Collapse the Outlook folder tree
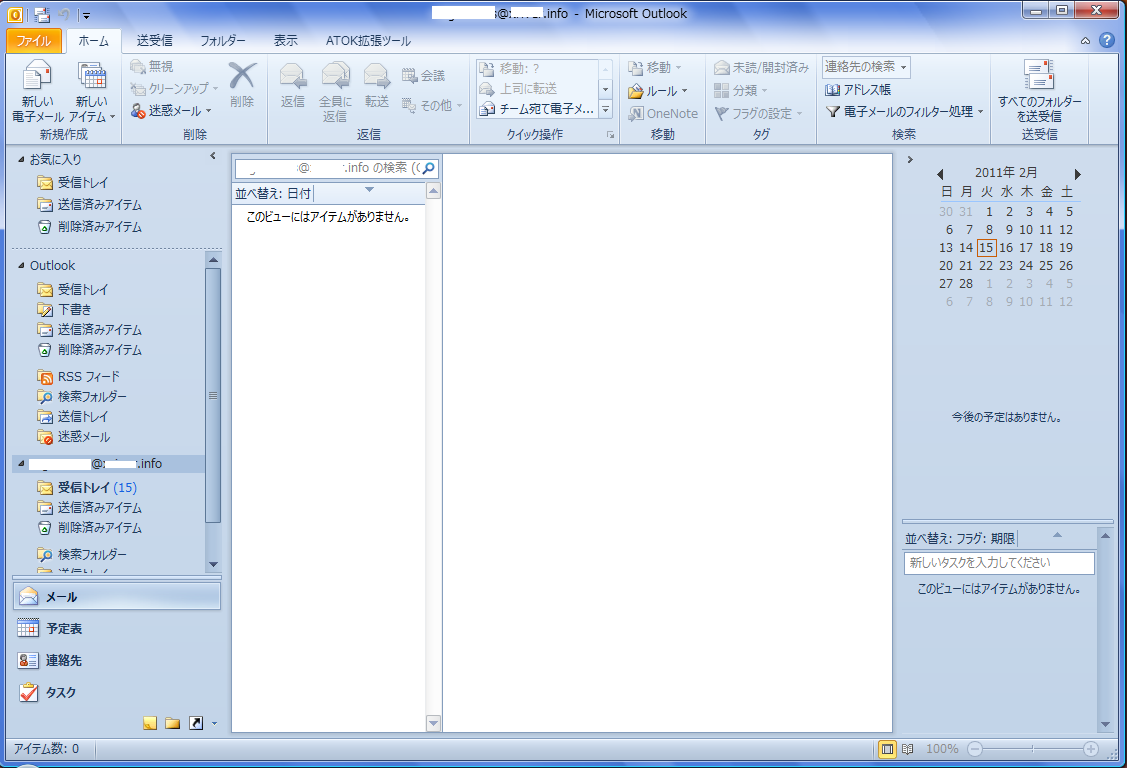The height and width of the screenshot is (768, 1127). (22, 266)
